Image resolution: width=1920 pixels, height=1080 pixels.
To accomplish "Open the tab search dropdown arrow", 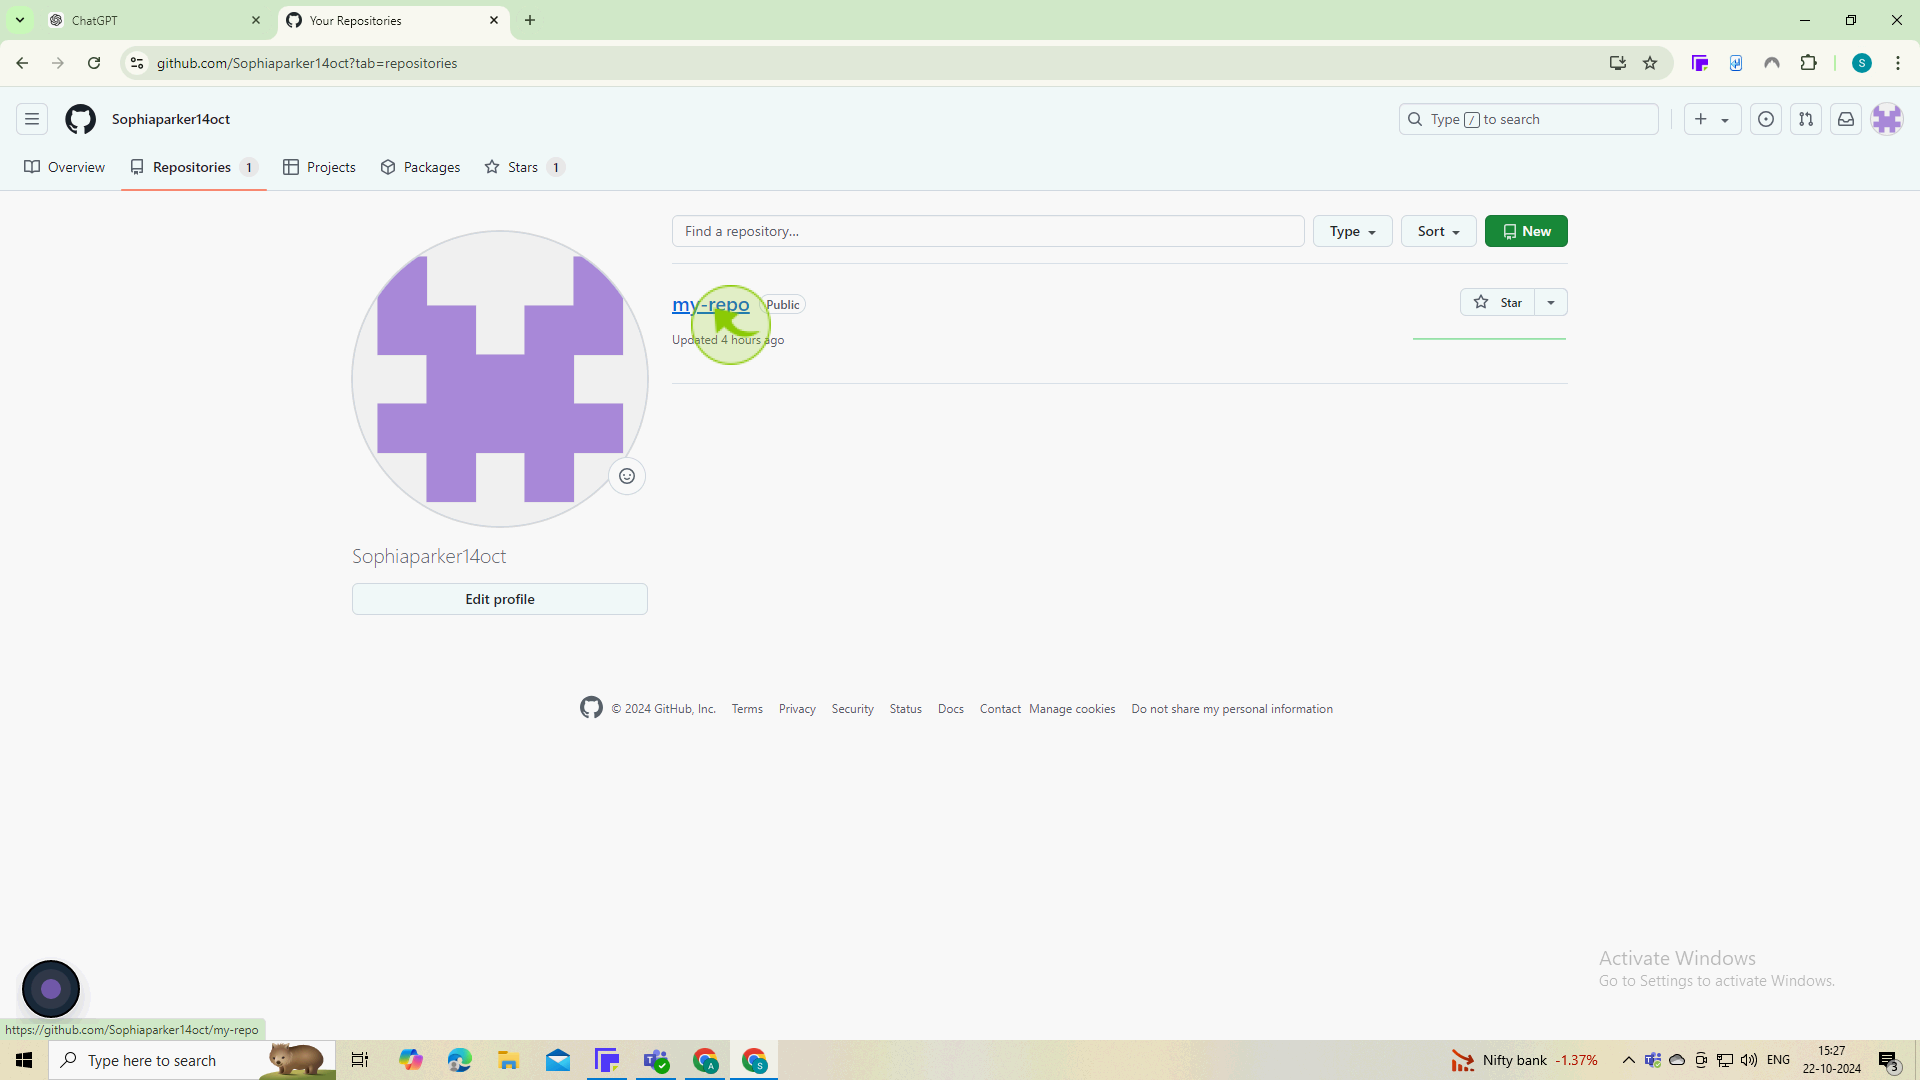I will (x=20, y=20).
